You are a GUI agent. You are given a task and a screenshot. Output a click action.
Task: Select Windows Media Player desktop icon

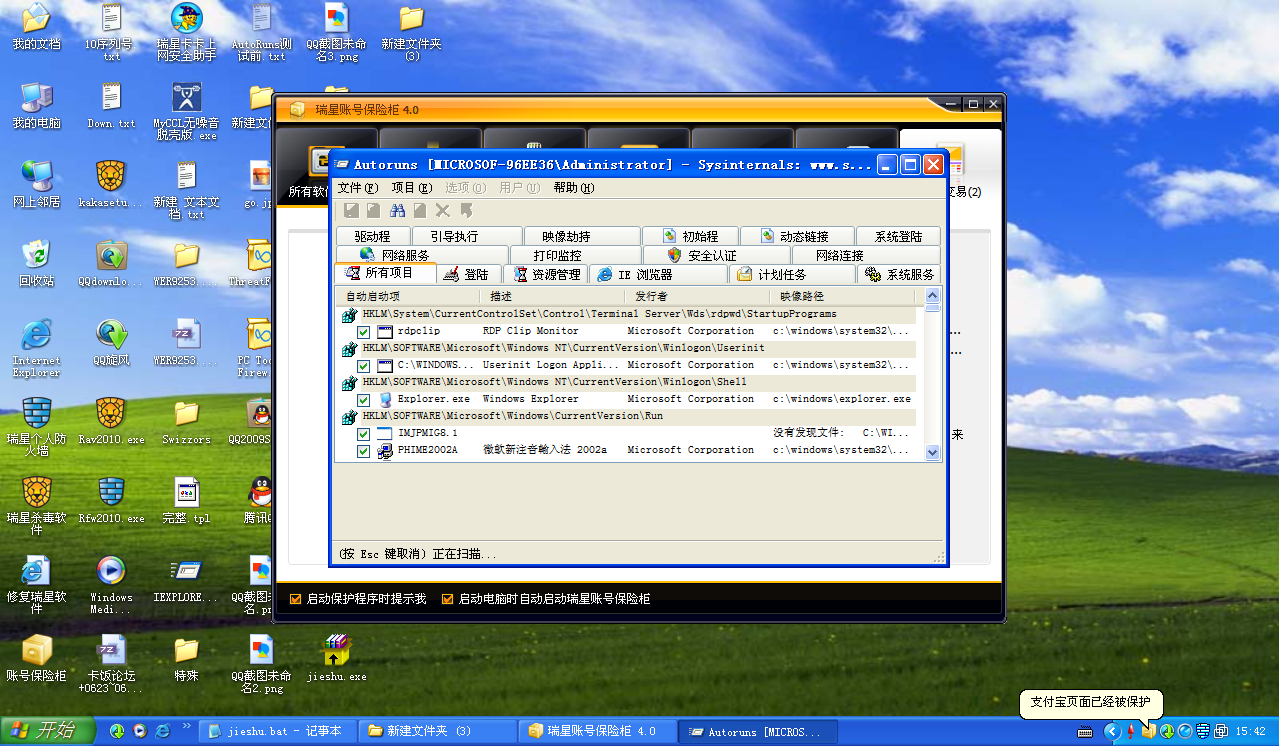pyautogui.click(x=111, y=585)
